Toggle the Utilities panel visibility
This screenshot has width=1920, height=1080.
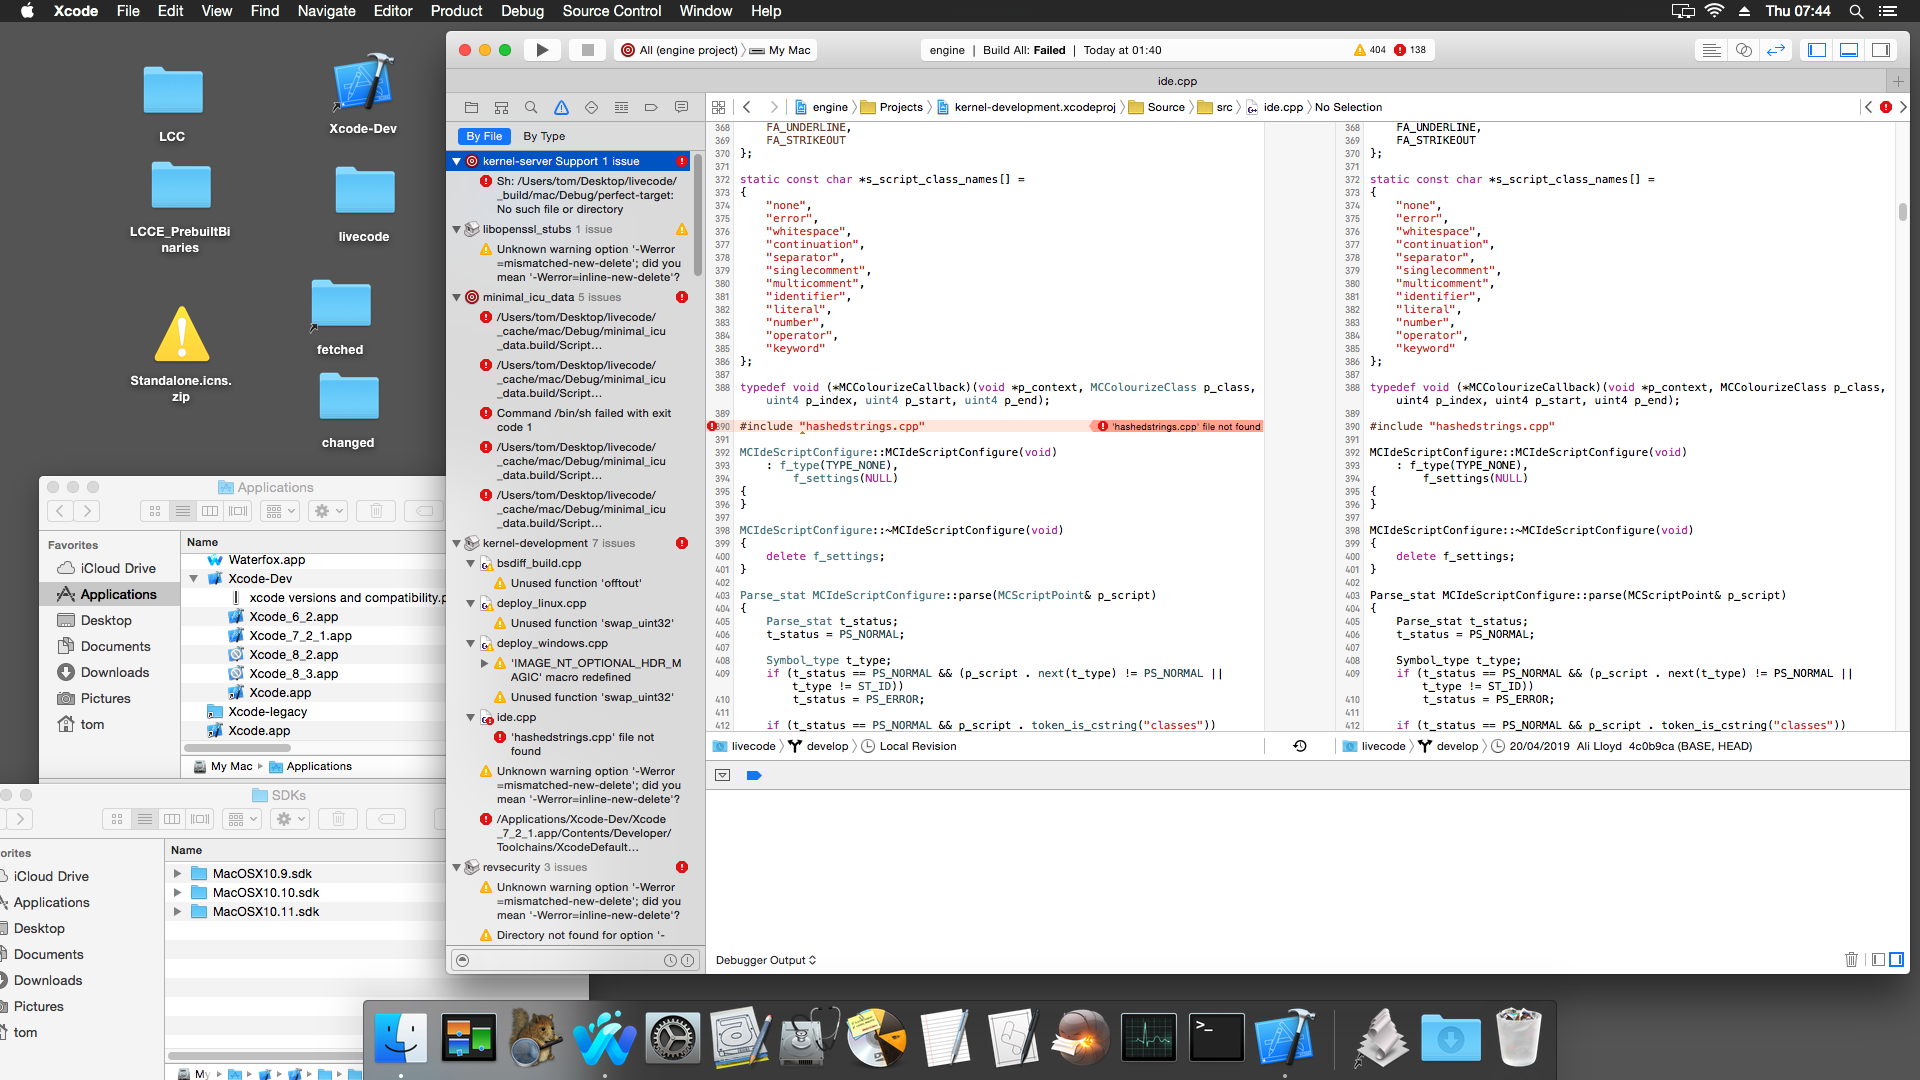(1881, 50)
